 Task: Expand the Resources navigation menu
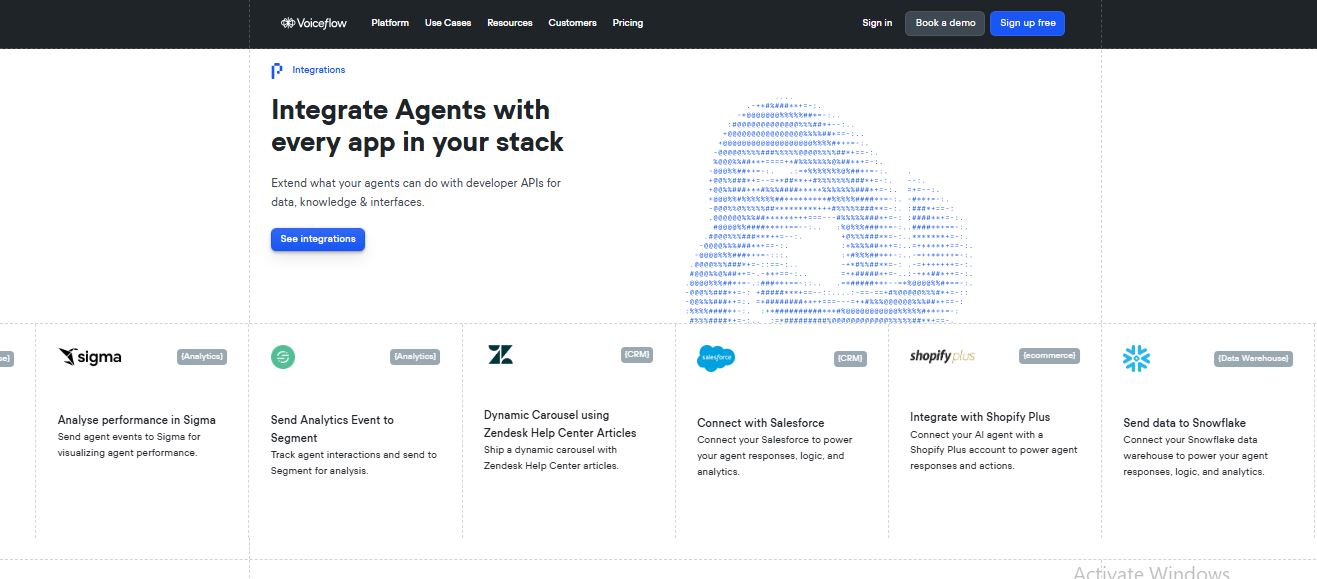click(x=510, y=23)
